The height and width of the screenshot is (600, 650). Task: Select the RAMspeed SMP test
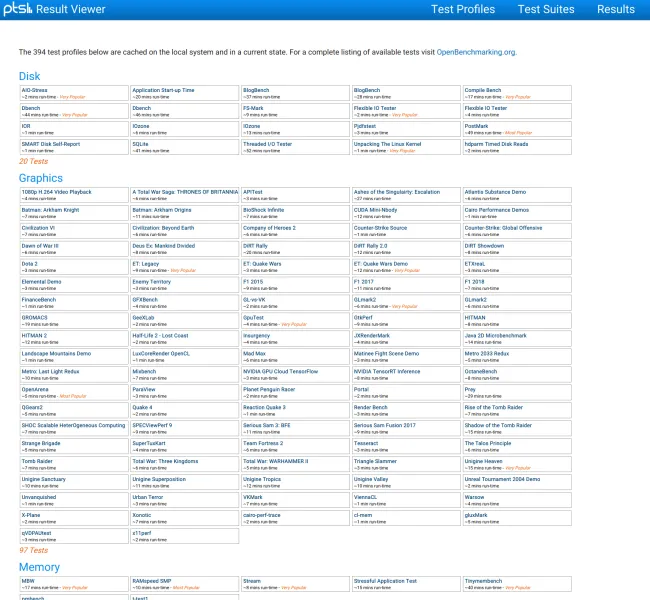tap(184, 584)
